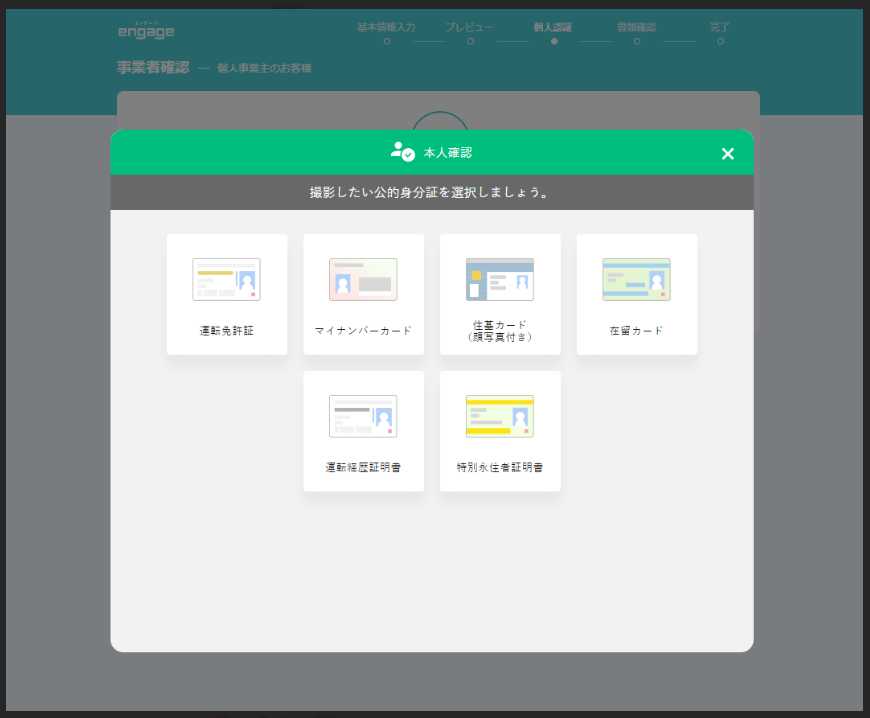Screen dimensions: 870x718
Task: Pick the 特別永住者証明書 illustration
Action: (x=500, y=416)
